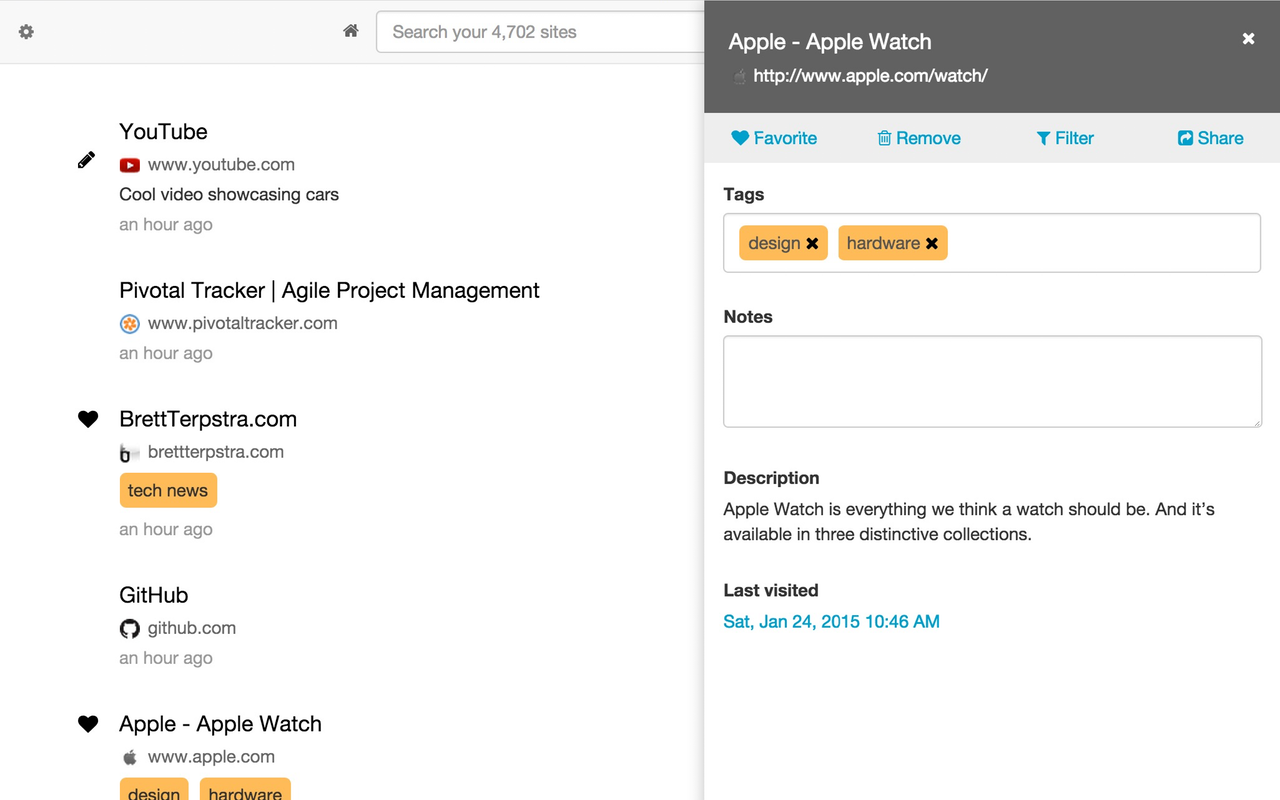Image resolution: width=1280 pixels, height=800 pixels.
Task: Click 'an hour ago' under YouTube
Action: click(166, 224)
